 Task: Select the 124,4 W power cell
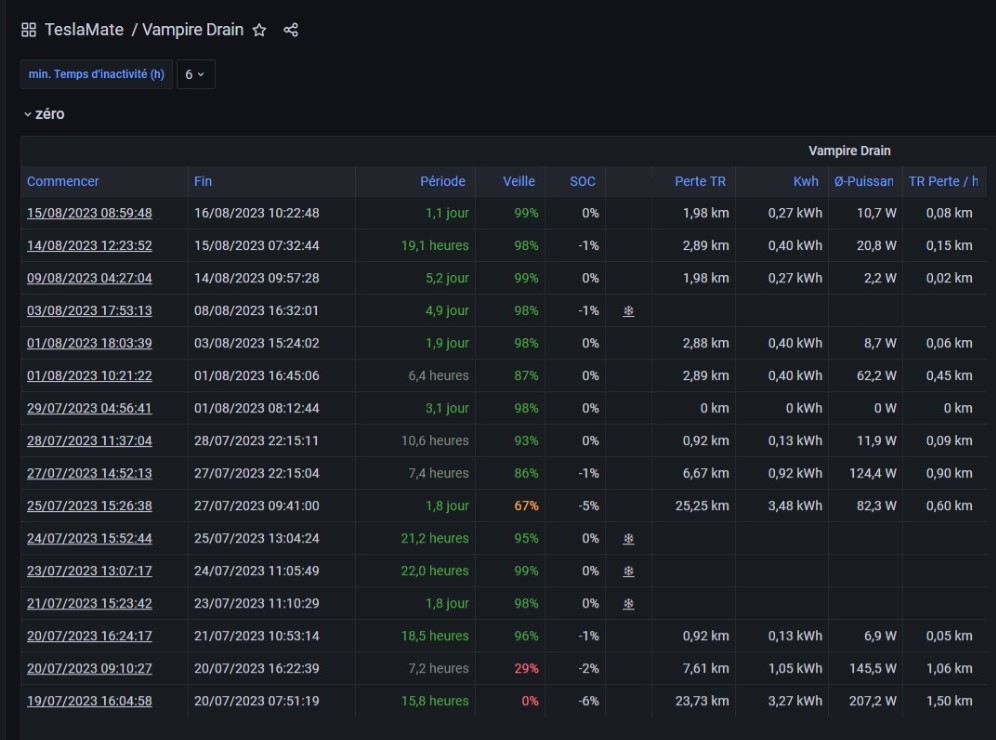[873, 473]
